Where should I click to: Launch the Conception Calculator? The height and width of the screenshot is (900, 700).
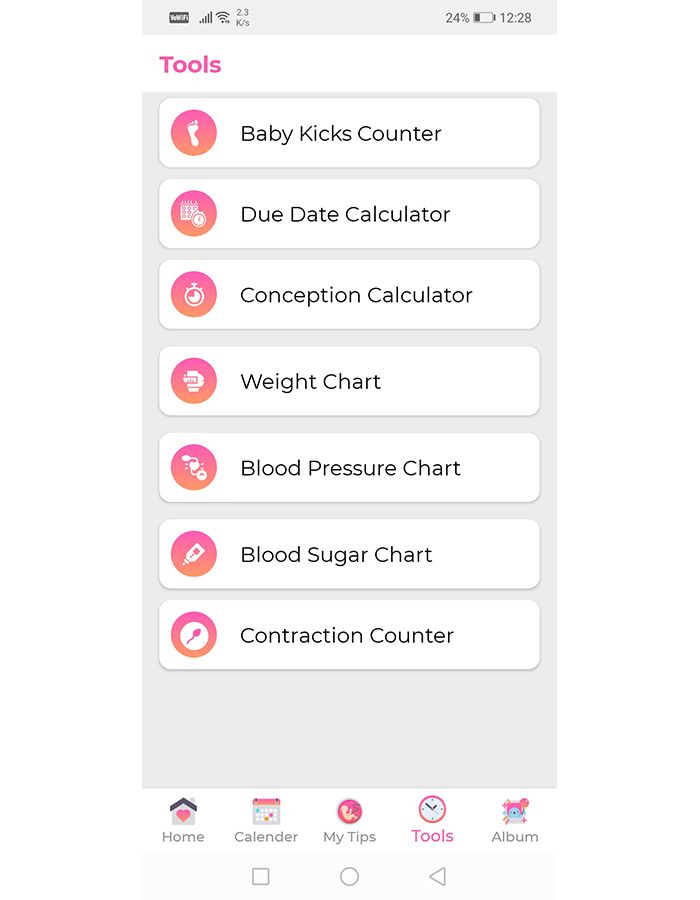coord(356,296)
